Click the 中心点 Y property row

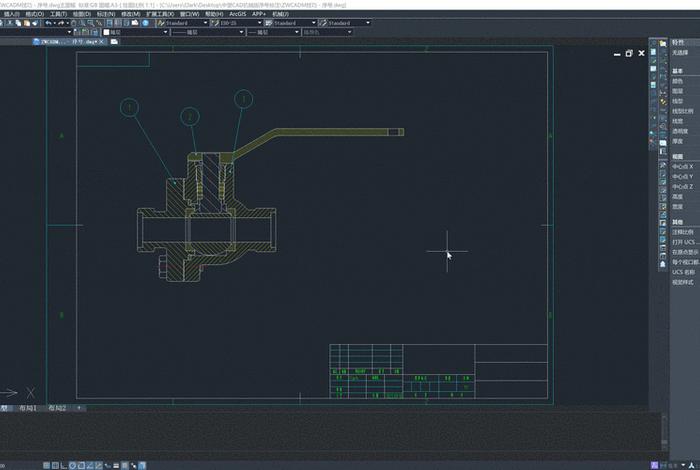tap(685, 177)
